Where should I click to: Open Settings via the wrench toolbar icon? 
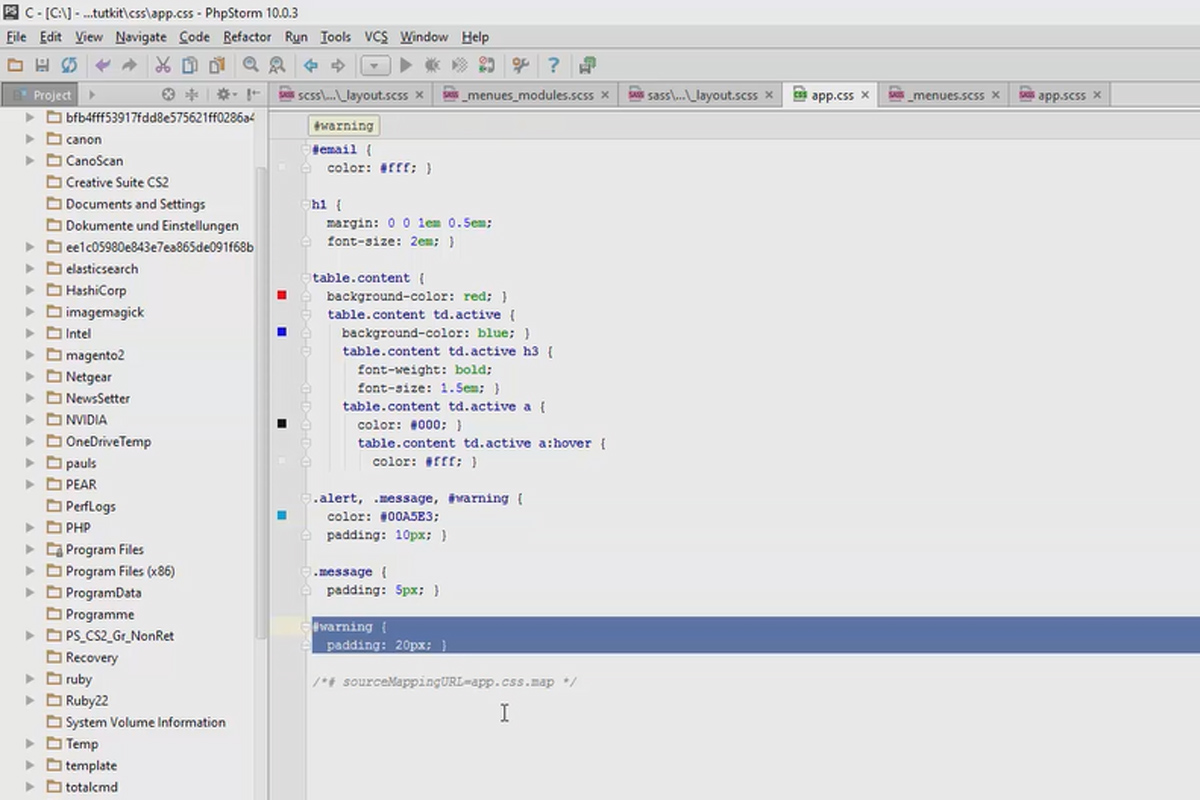point(520,64)
